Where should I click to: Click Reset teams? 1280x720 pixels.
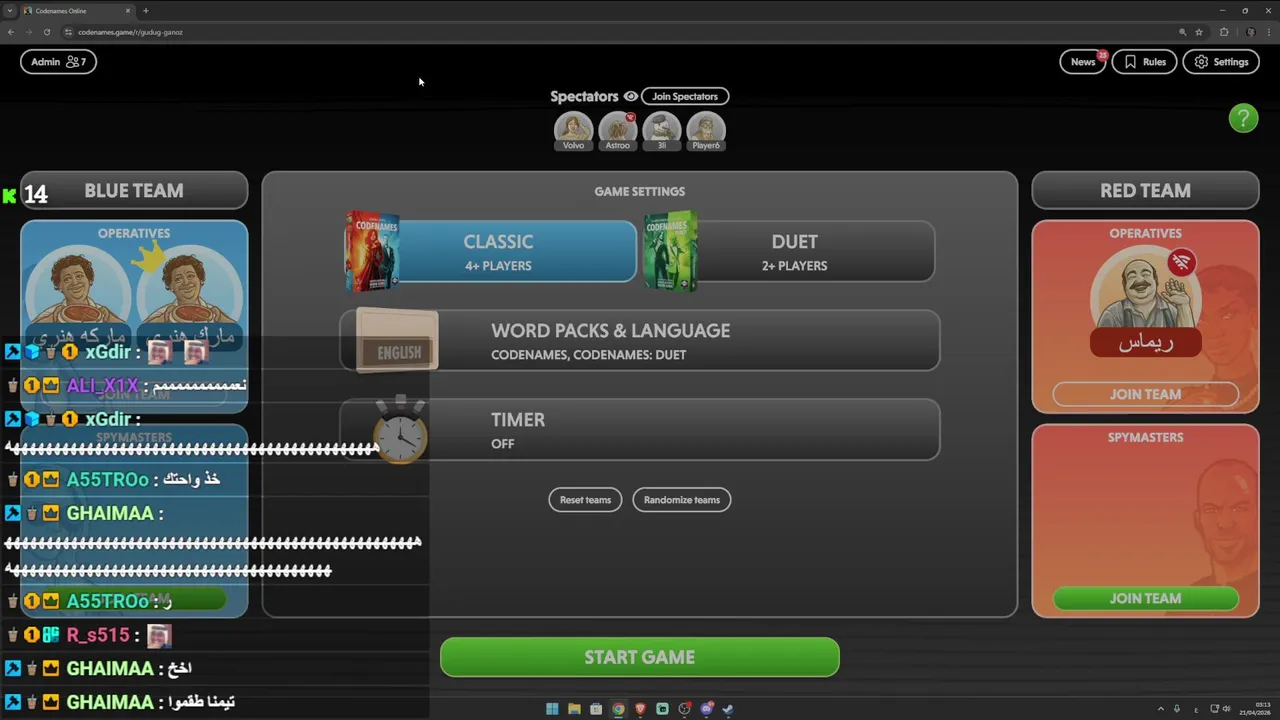pos(585,500)
